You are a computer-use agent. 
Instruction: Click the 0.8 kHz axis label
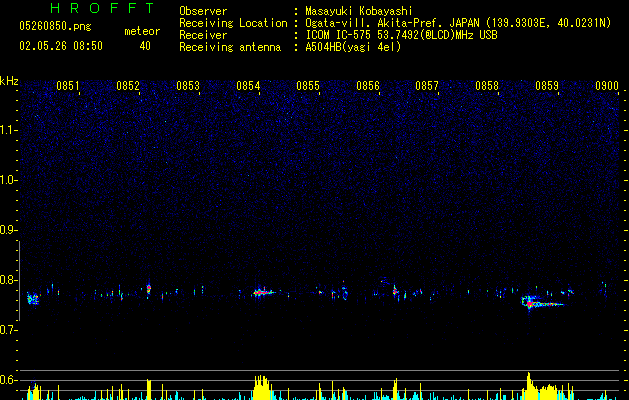9,280
